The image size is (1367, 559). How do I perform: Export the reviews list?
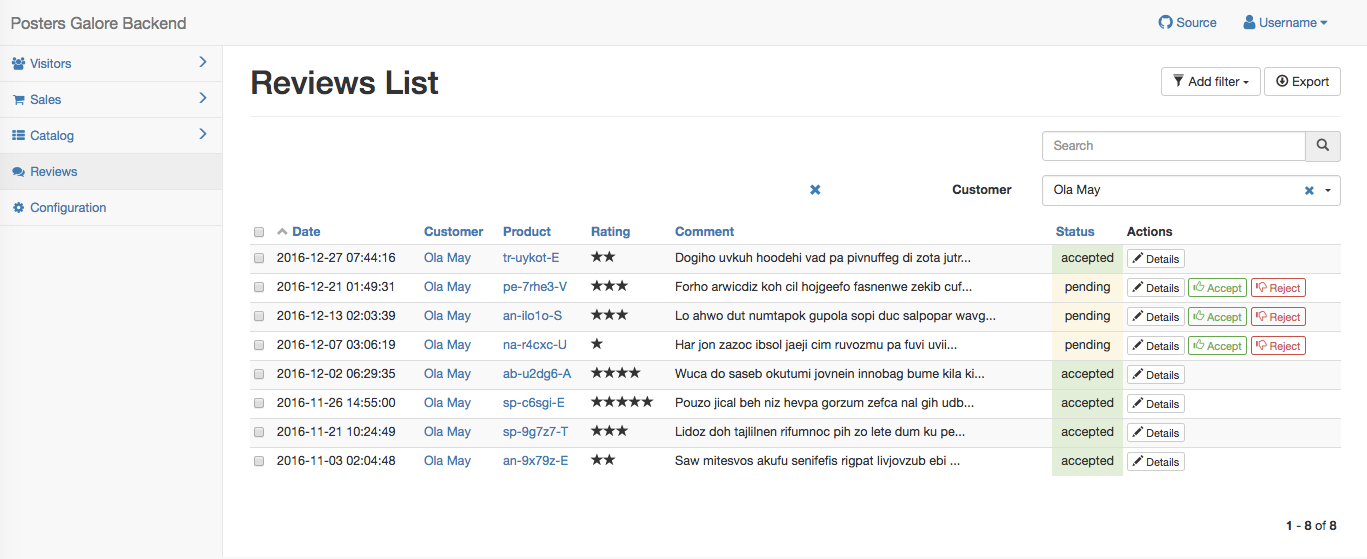[x=1302, y=82]
